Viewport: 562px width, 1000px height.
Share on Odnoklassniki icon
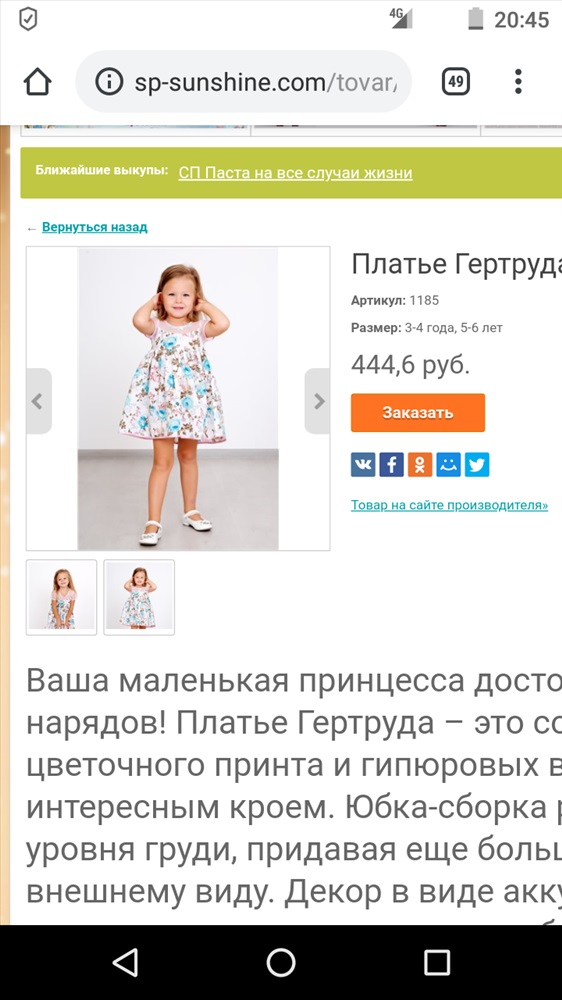coord(420,464)
